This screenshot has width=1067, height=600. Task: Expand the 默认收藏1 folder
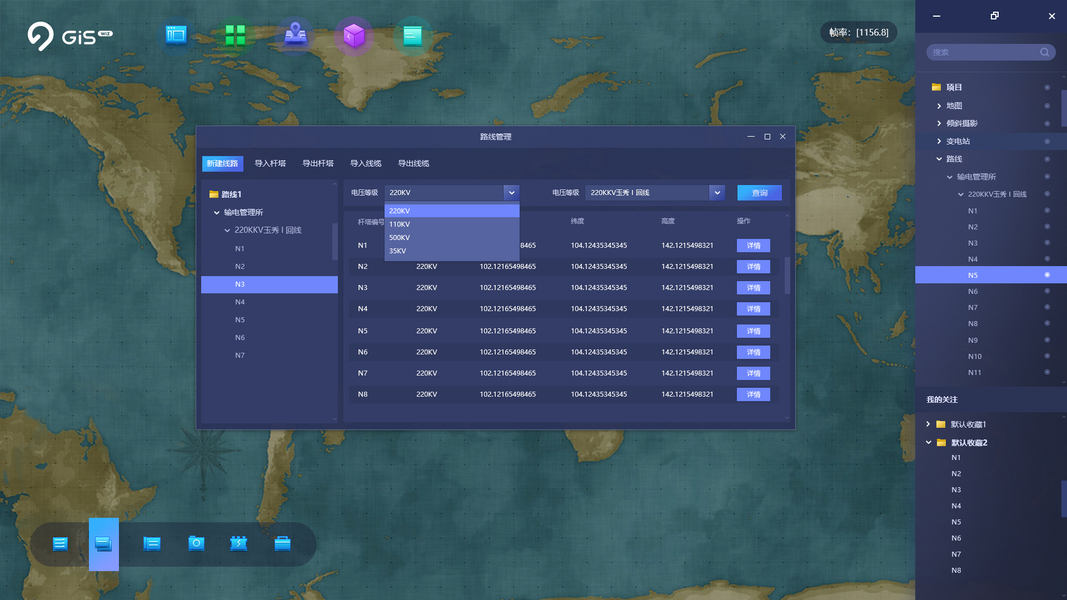pyautogui.click(x=928, y=424)
